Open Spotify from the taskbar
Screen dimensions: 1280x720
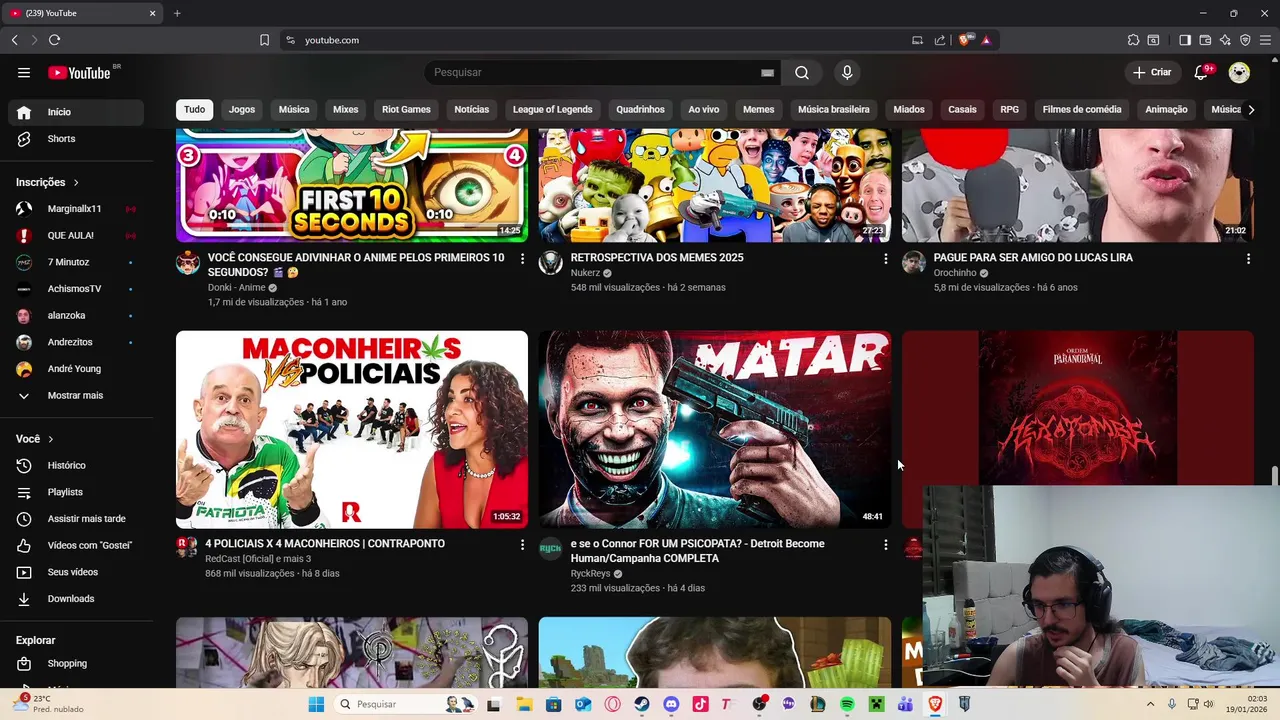coord(847,704)
